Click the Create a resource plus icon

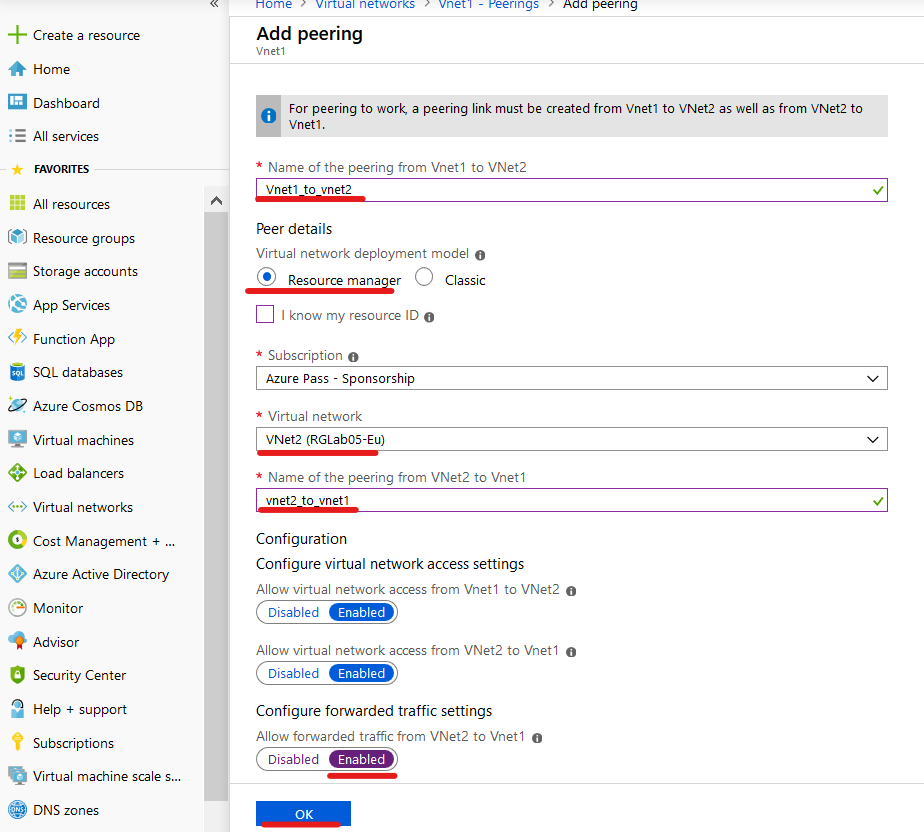click(x=17, y=35)
